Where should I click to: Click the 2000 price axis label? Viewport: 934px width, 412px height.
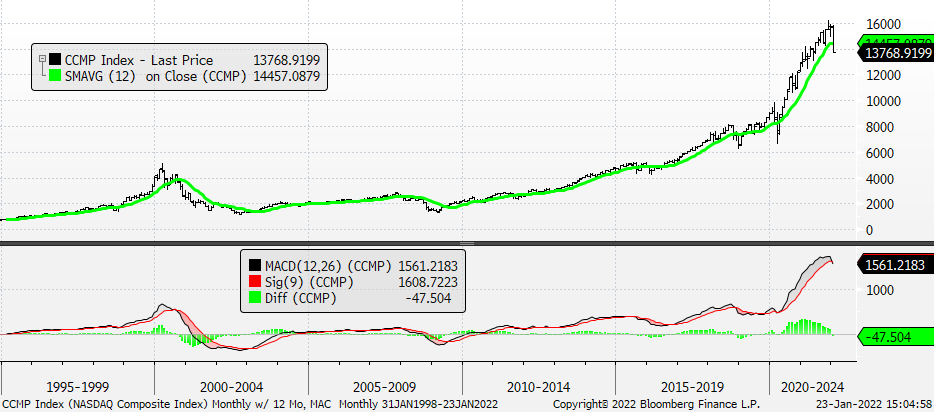click(880, 204)
